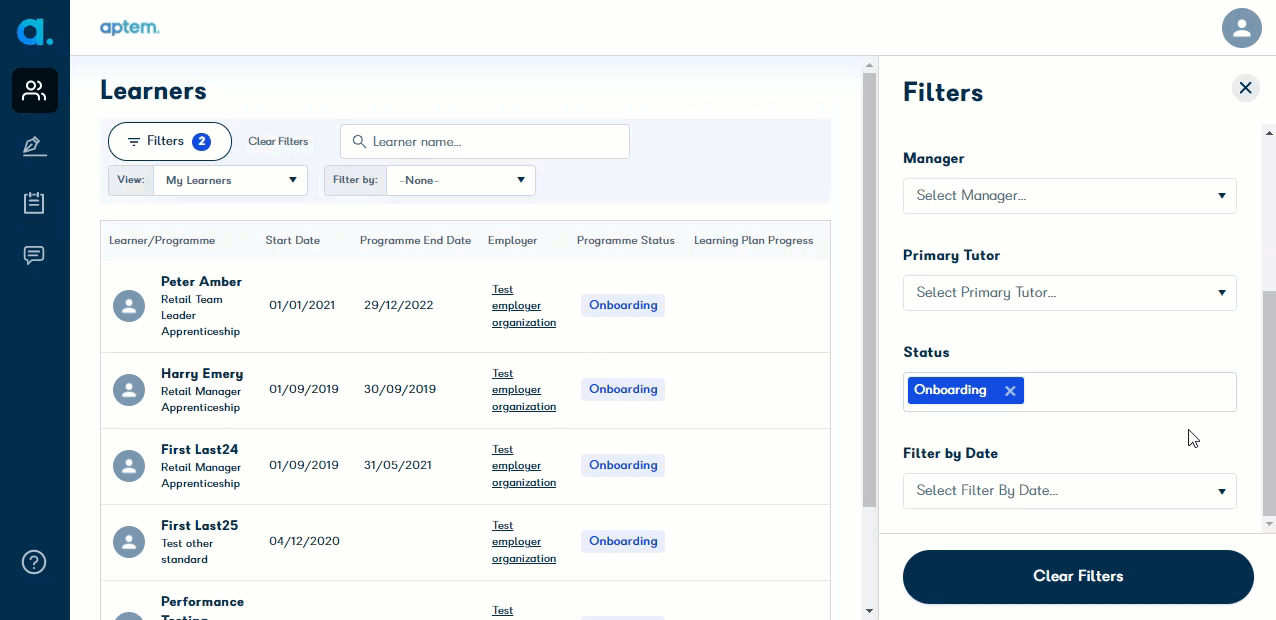Viewport: 1276px width, 620px height.
Task: Click Peter Amber's Onboarding status badge
Action: (x=623, y=306)
